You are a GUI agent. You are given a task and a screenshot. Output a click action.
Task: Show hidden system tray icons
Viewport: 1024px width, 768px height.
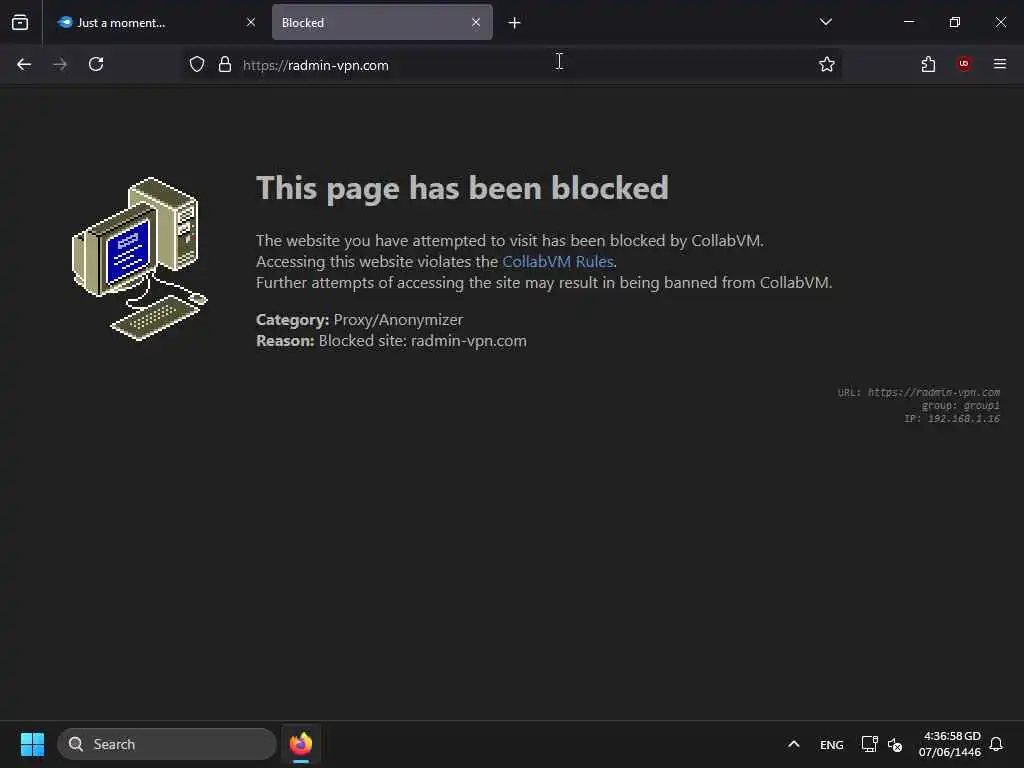coord(793,744)
